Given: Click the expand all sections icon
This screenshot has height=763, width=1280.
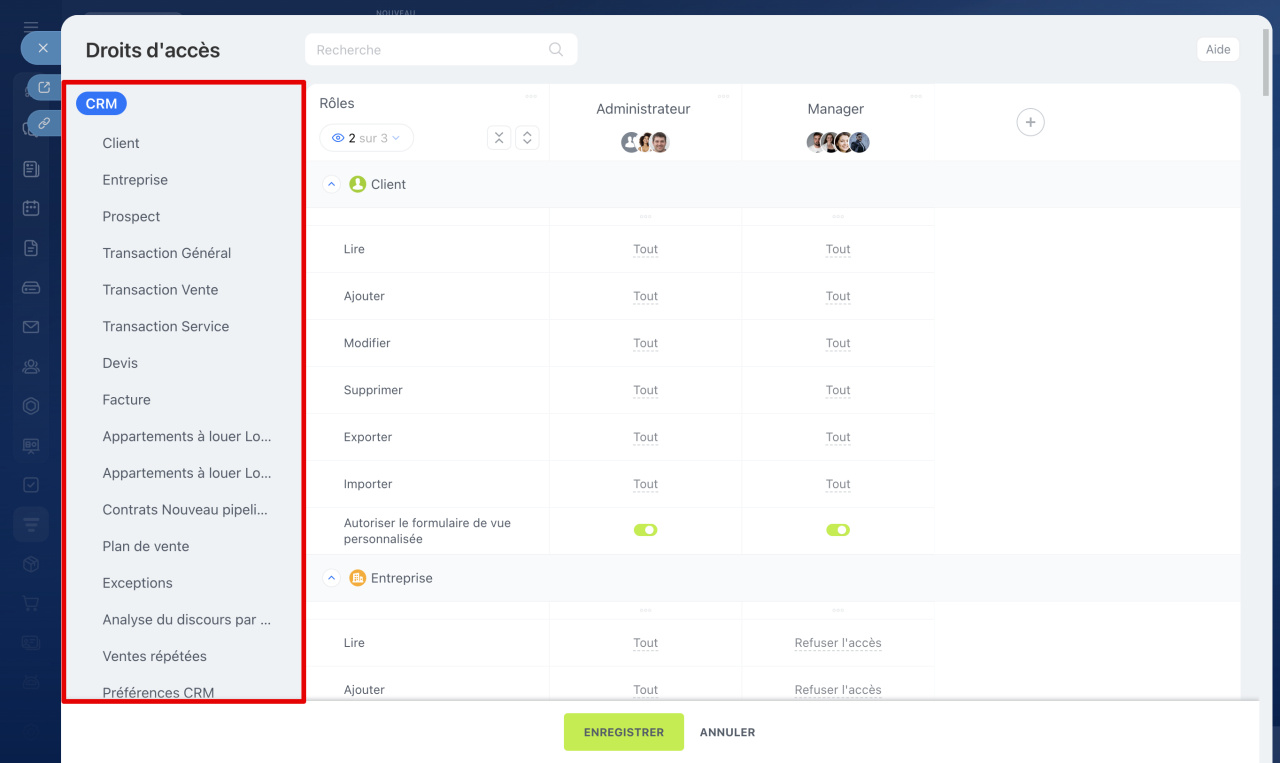Looking at the screenshot, I should point(527,138).
